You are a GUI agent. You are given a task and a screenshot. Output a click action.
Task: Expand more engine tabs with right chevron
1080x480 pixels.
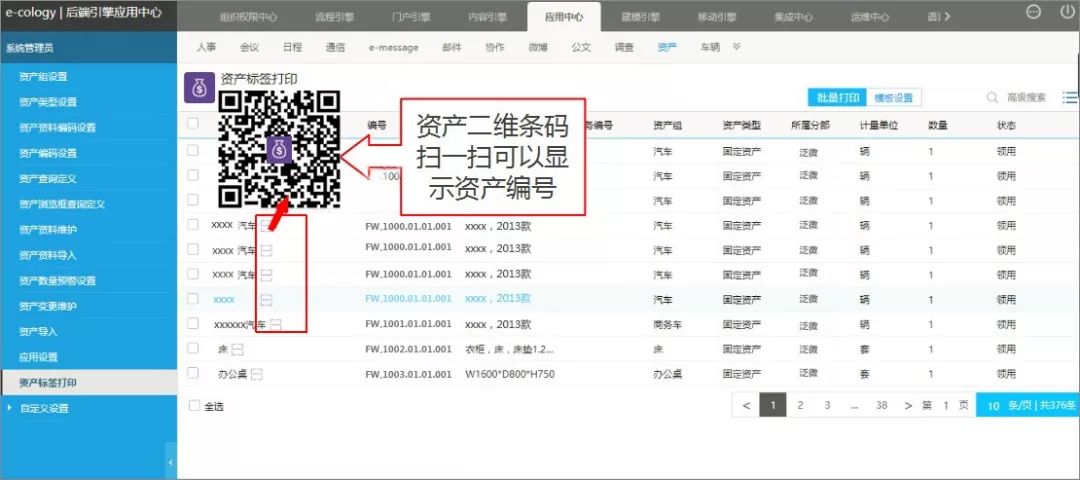(x=947, y=16)
